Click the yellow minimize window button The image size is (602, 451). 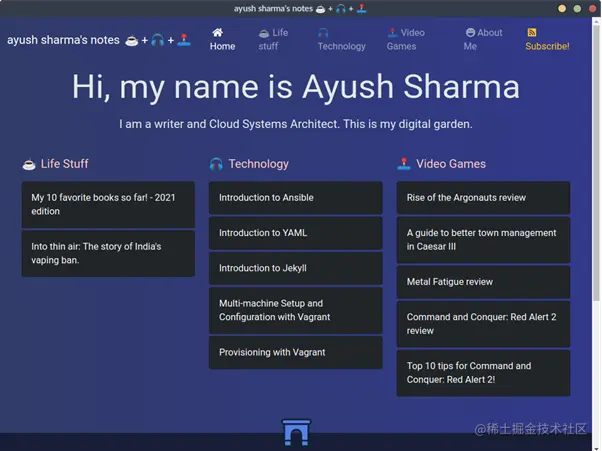562,8
